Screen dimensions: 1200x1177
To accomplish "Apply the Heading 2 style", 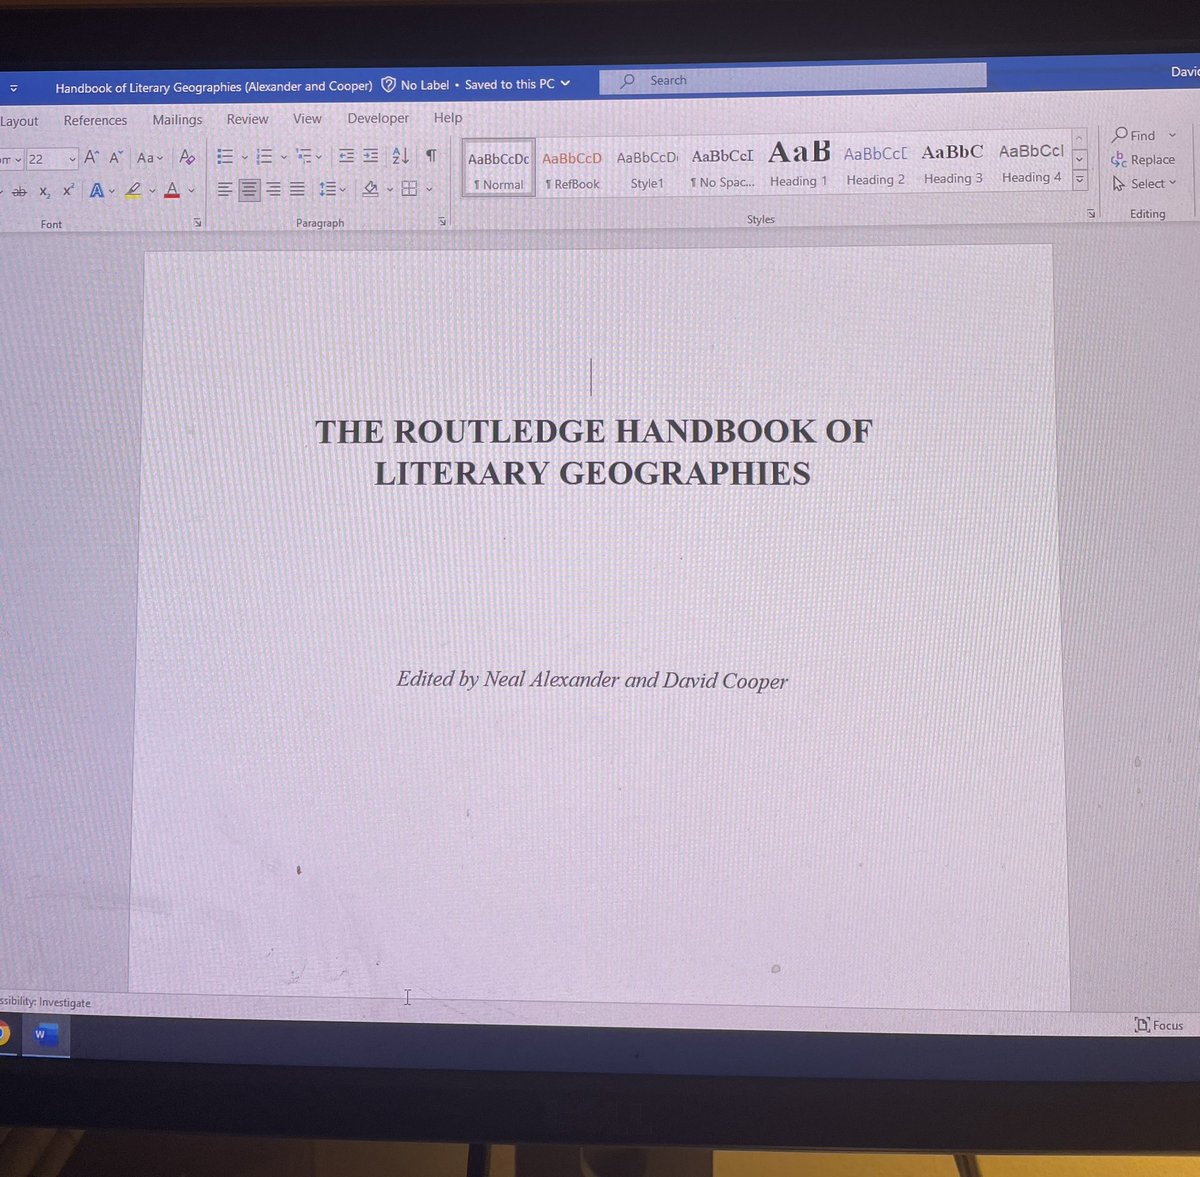I will tap(875, 164).
